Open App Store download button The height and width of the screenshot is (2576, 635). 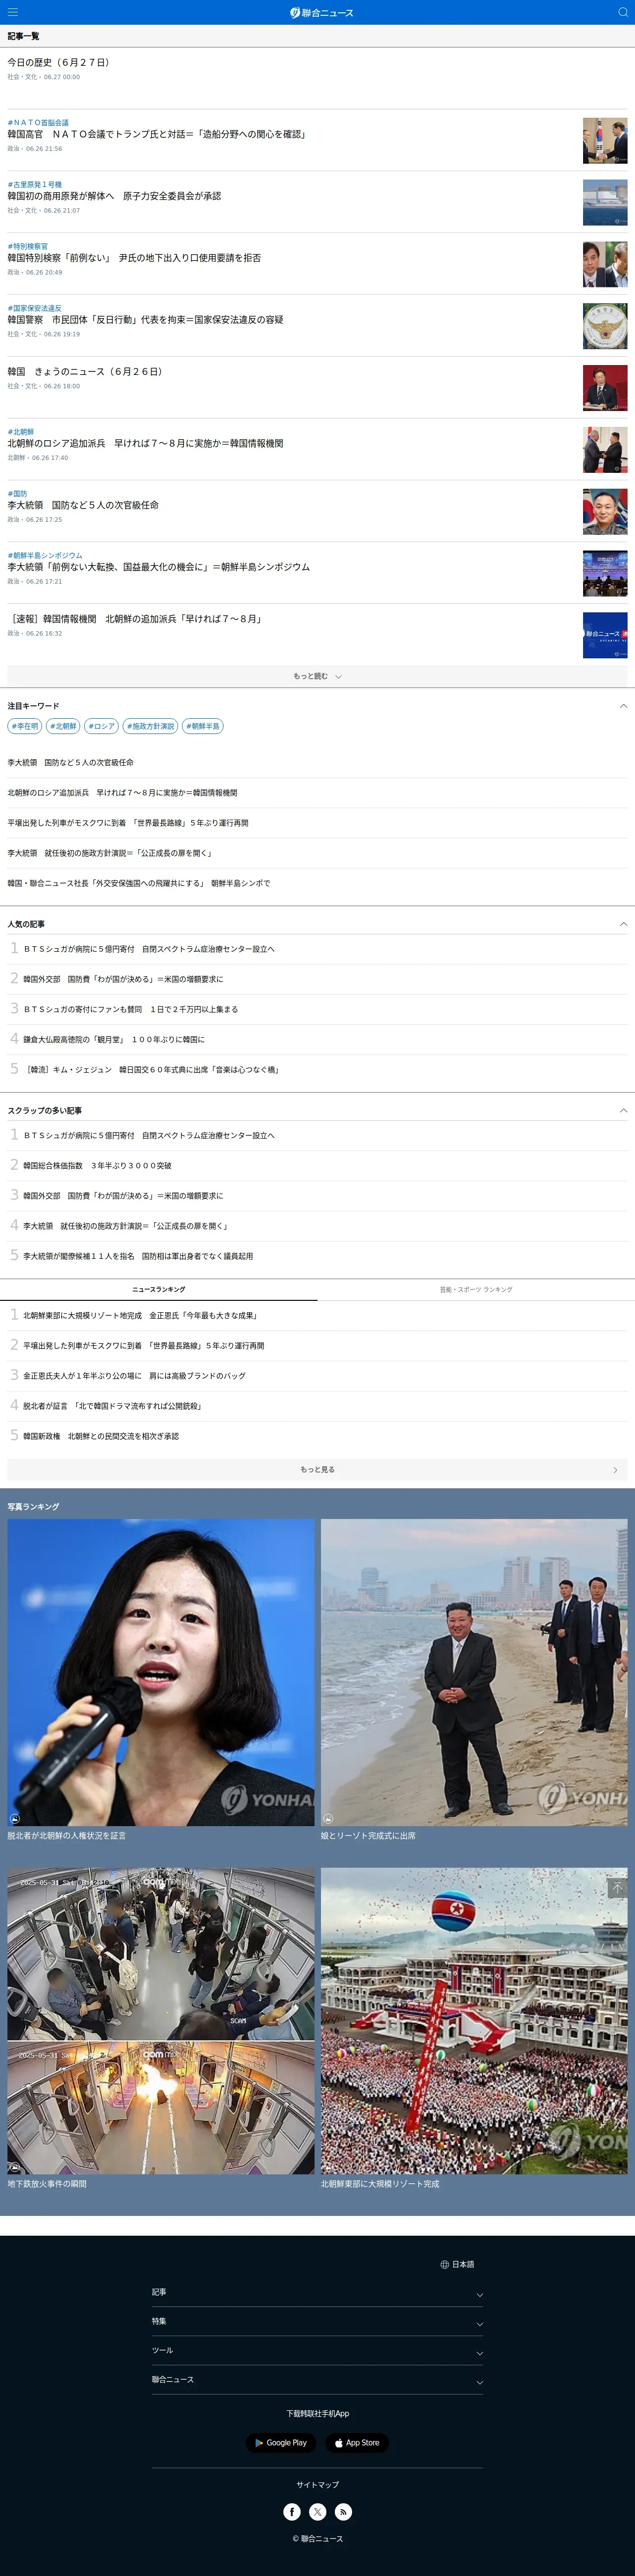[x=357, y=2442]
